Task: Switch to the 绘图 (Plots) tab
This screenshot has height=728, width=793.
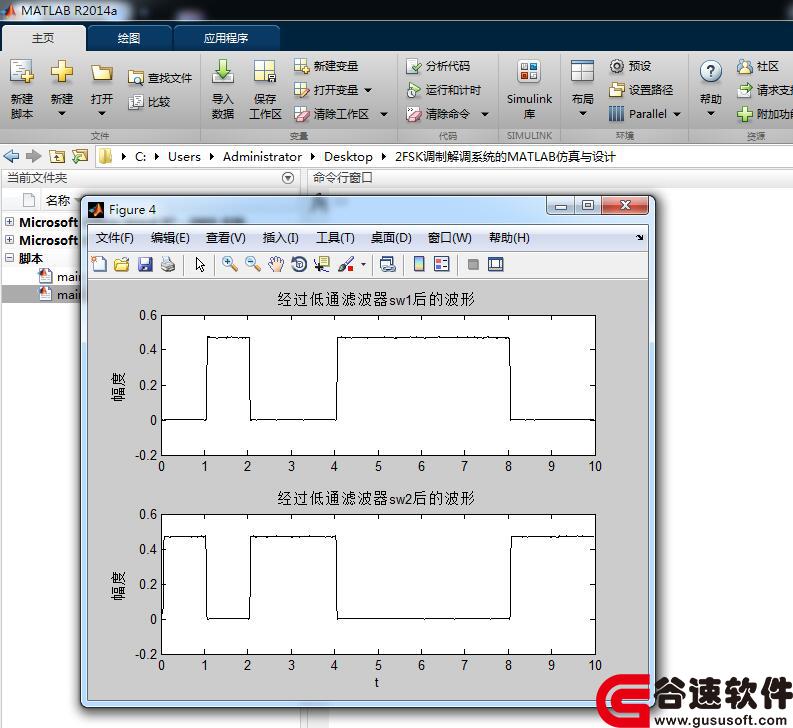Action: coord(129,38)
